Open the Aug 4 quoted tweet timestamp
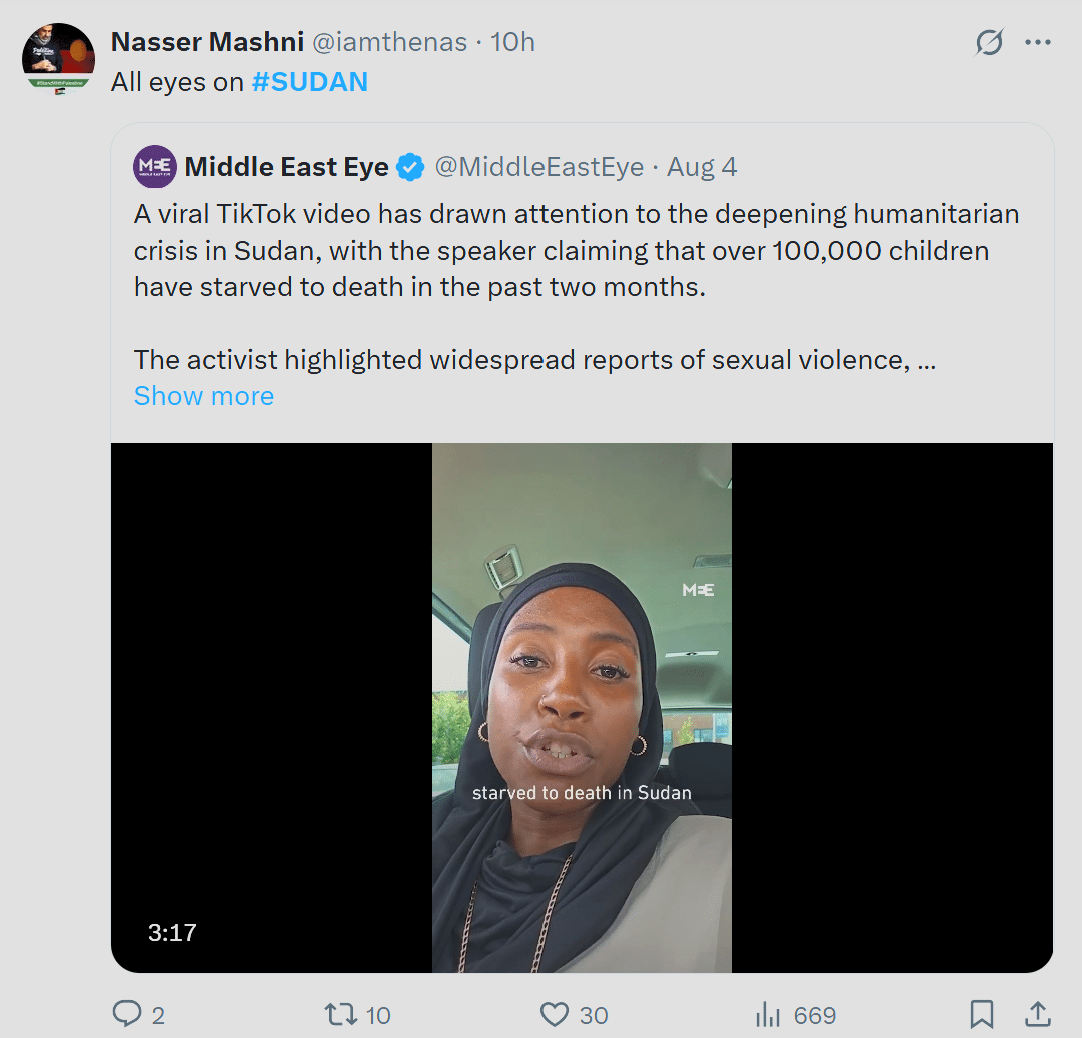This screenshot has height=1038, width=1082. click(702, 166)
